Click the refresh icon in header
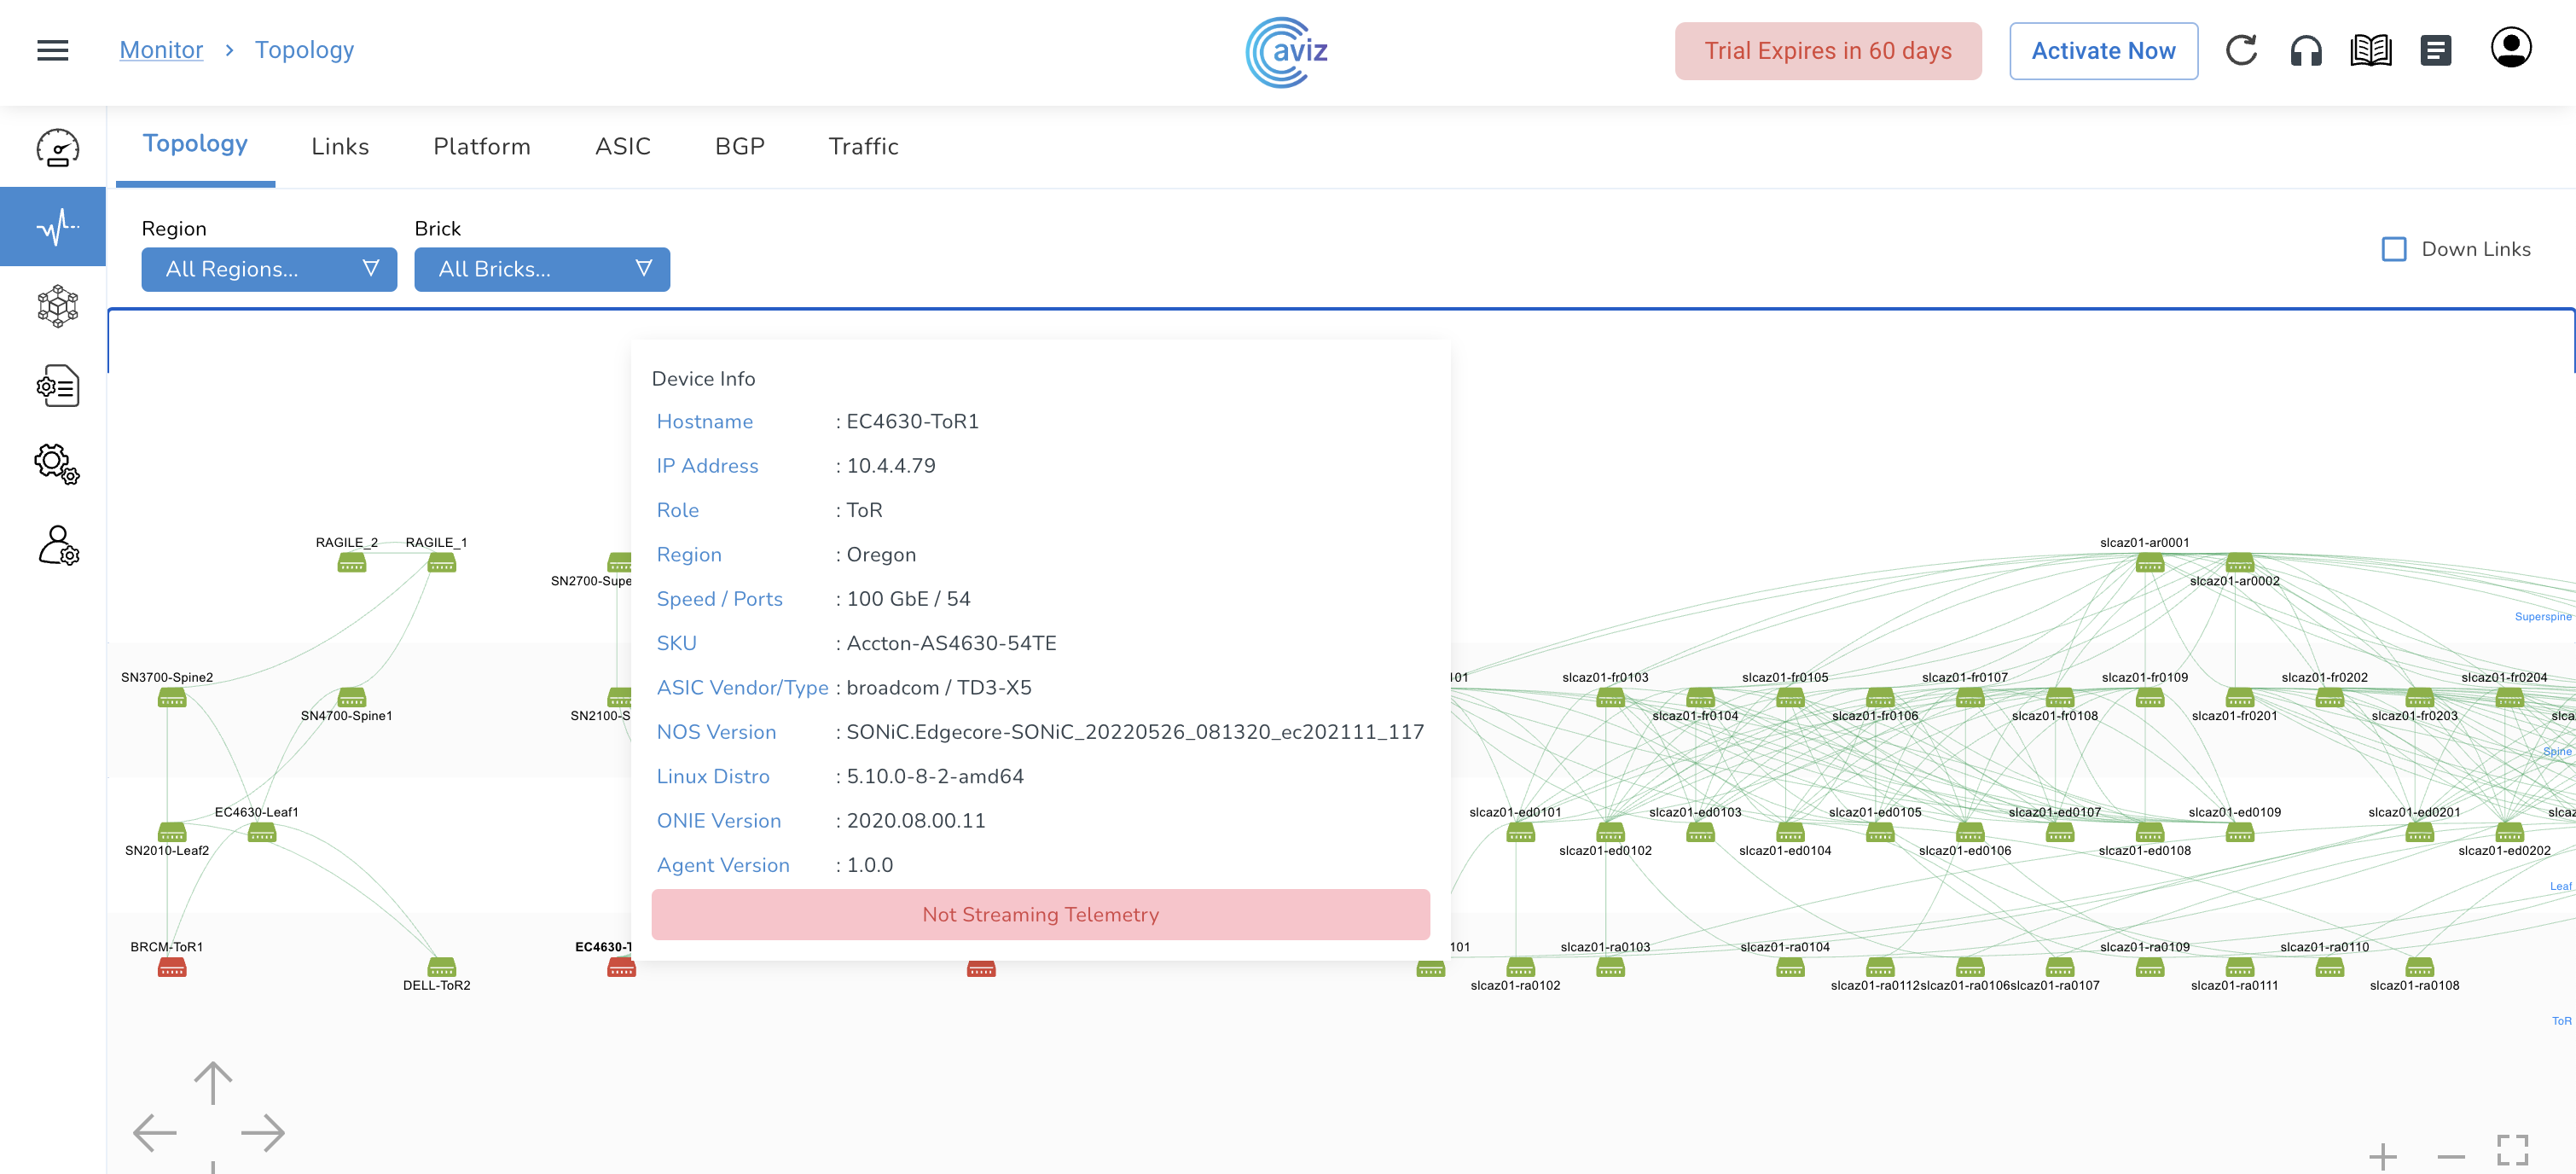2576x1174 pixels. click(x=2241, y=50)
